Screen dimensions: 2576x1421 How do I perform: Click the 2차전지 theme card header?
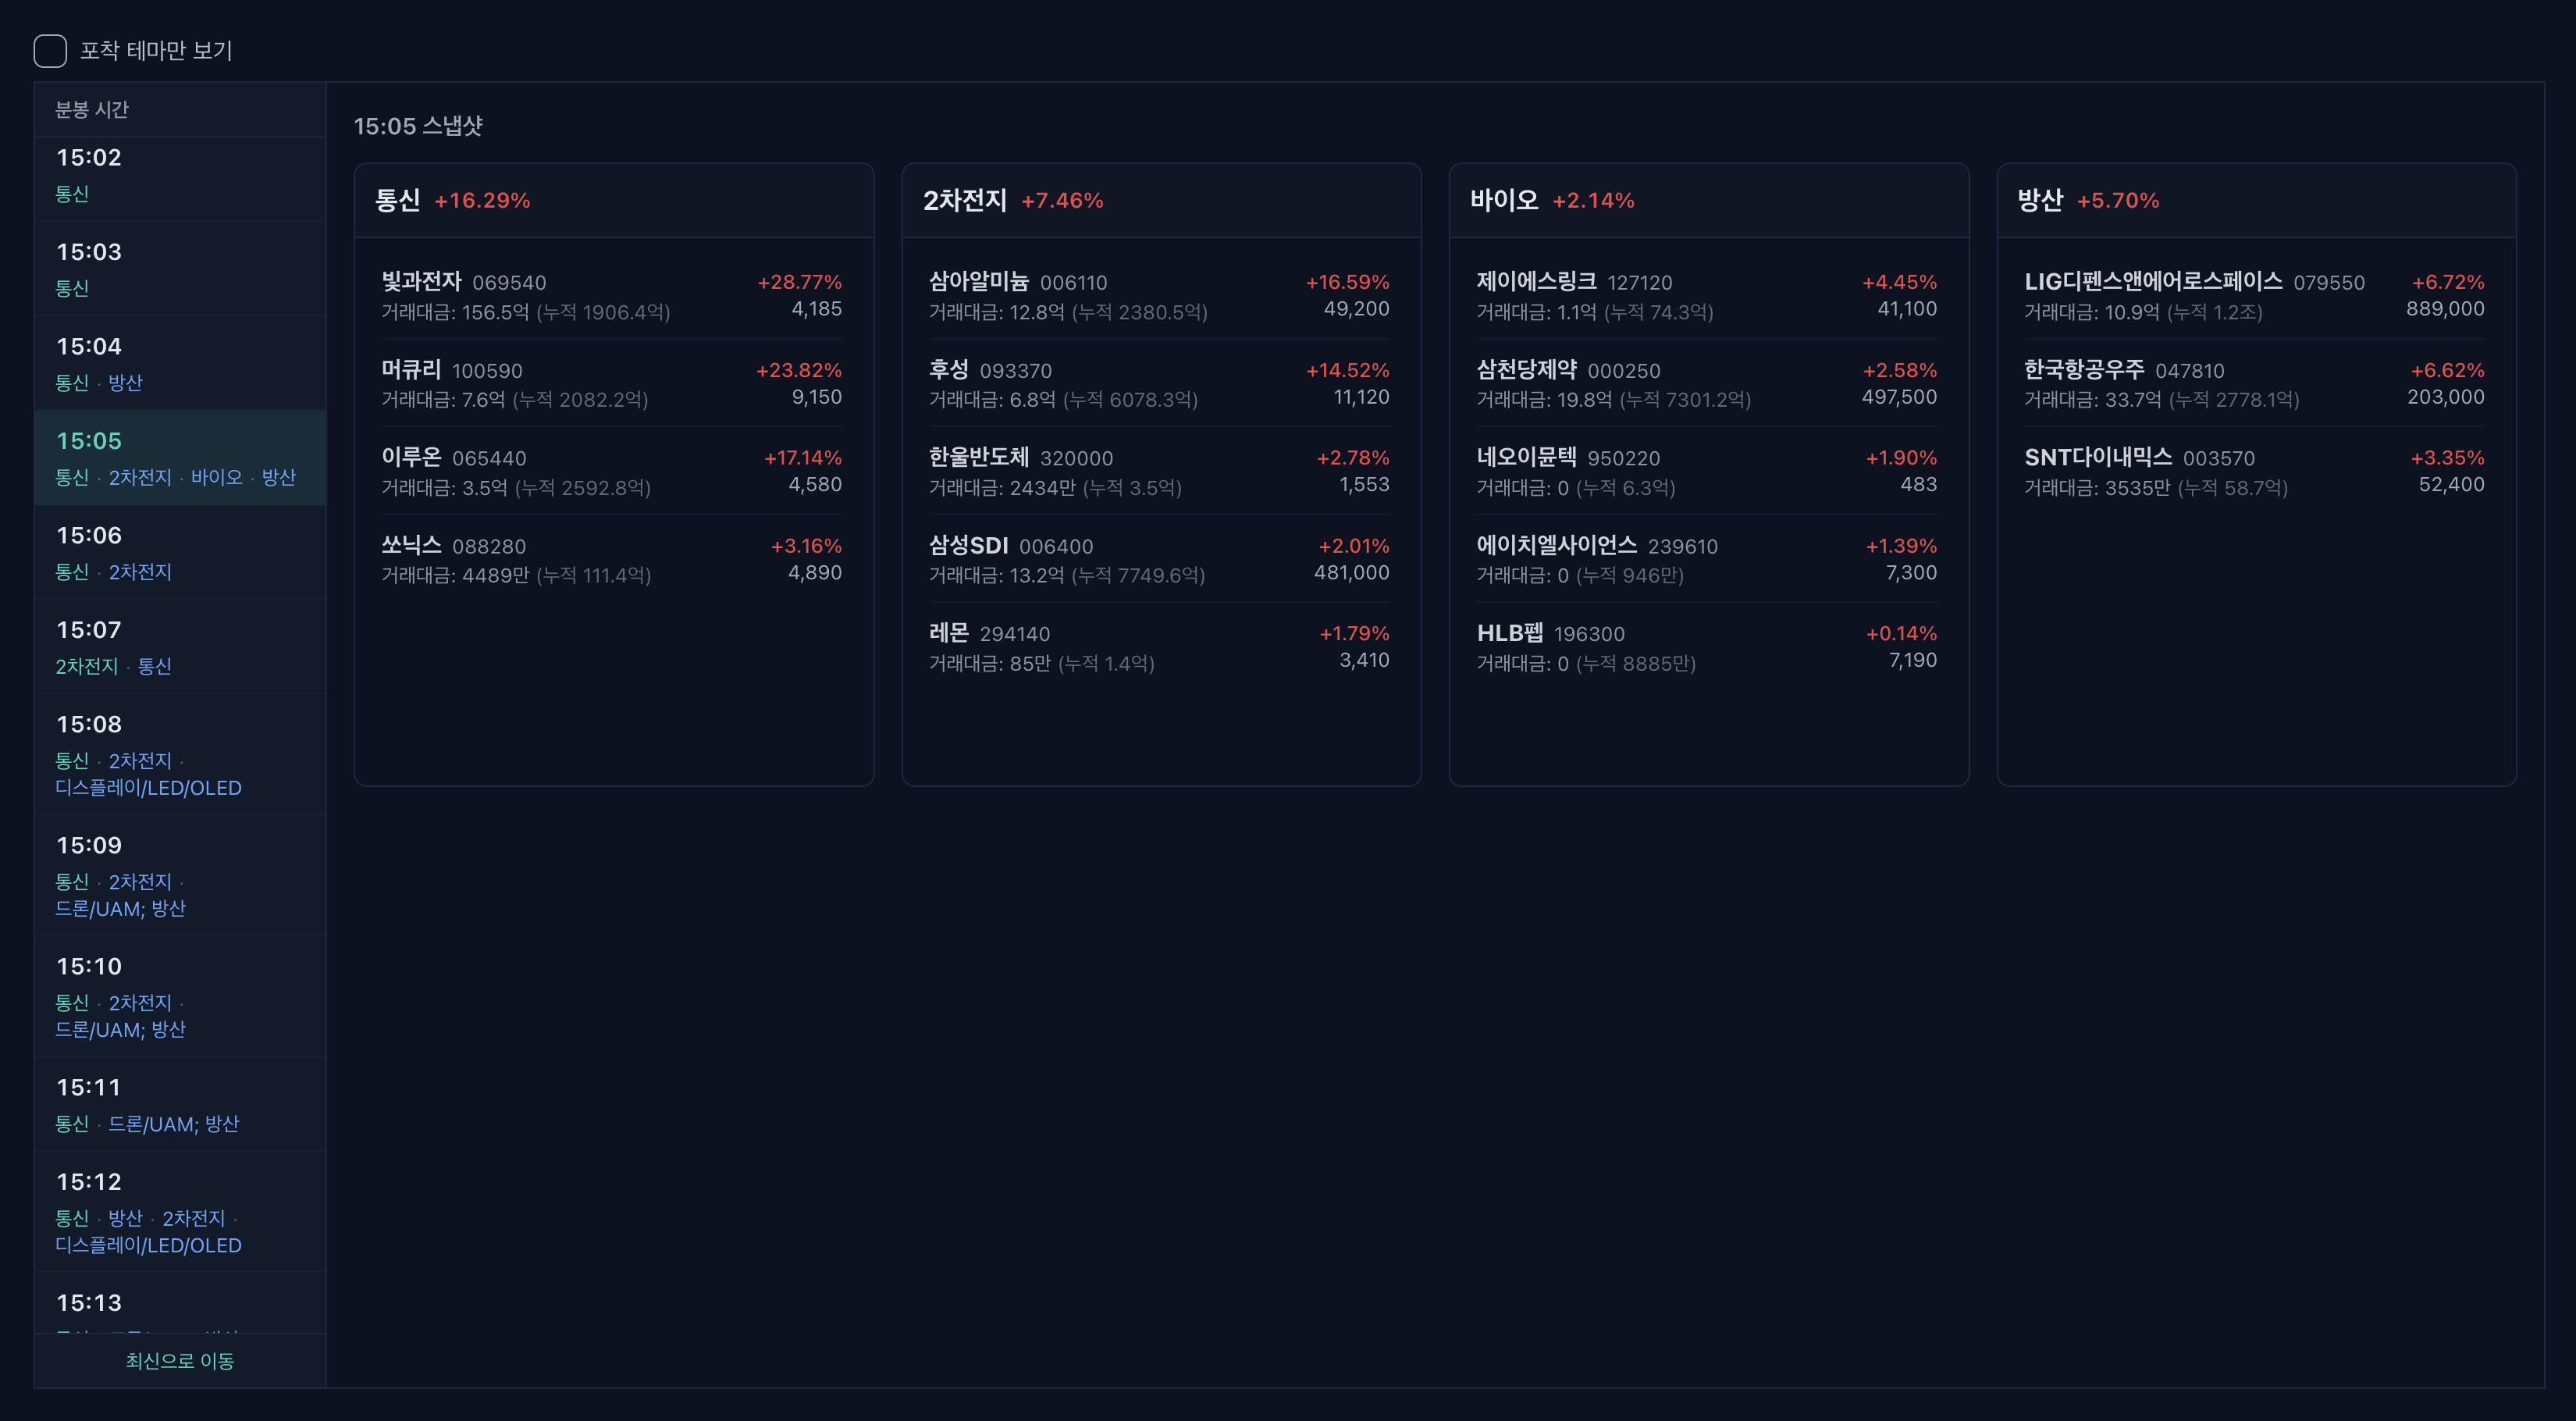pyautogui.click(x=1161, y=201)
